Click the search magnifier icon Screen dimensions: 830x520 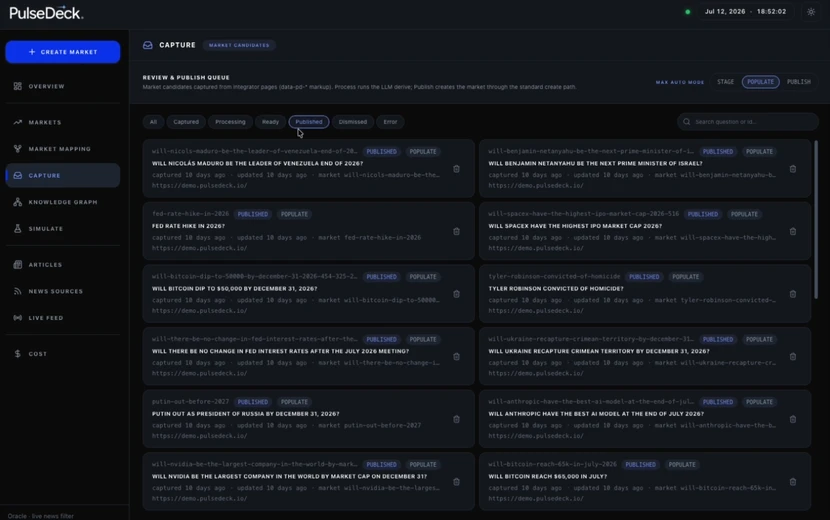(x=687, y=122)
